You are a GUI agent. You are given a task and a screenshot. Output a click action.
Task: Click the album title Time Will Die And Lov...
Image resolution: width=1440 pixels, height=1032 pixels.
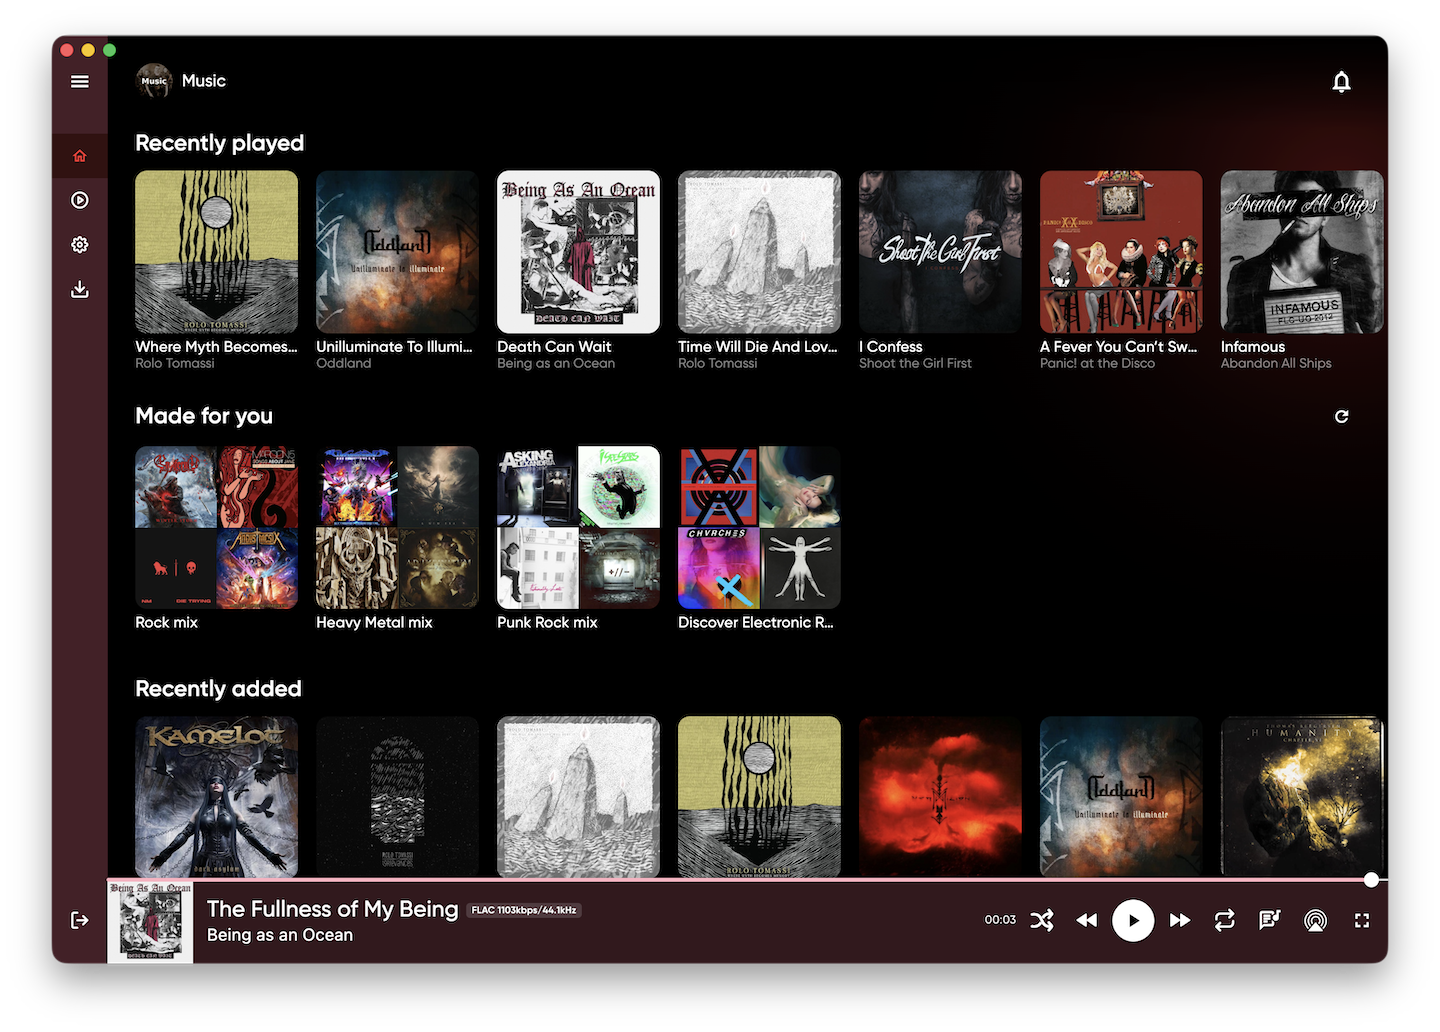(x=758, y=347)
